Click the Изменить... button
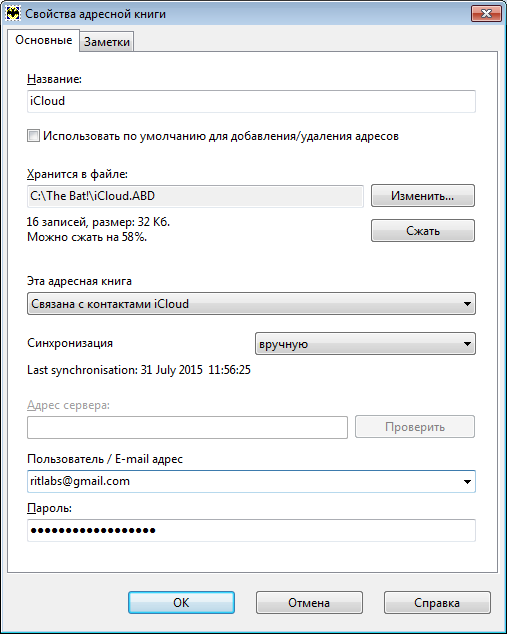Screen dimensions: 507x634 tap(422, 196)
